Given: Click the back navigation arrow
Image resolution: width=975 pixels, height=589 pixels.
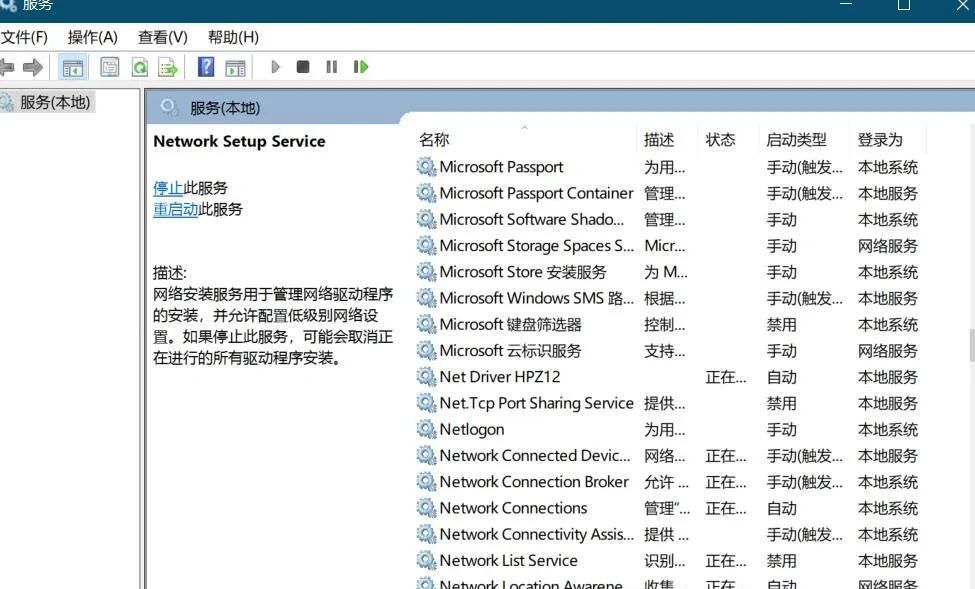Looking at the screenshot, I should [8, 66].
